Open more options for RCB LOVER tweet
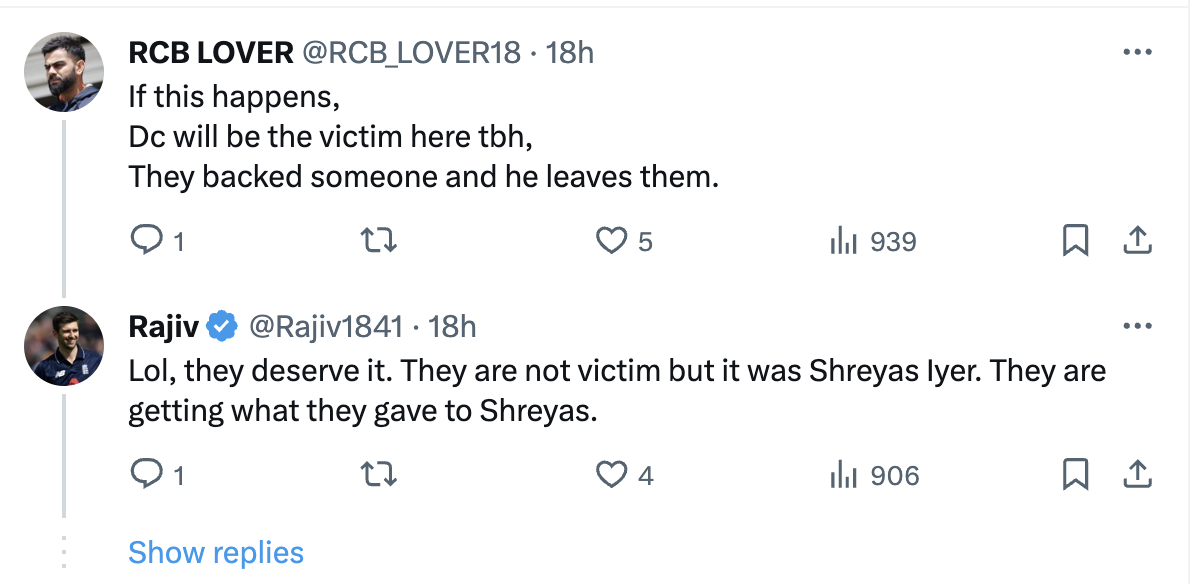This screenshot has width=1194, height=584. coord(1138,53)
